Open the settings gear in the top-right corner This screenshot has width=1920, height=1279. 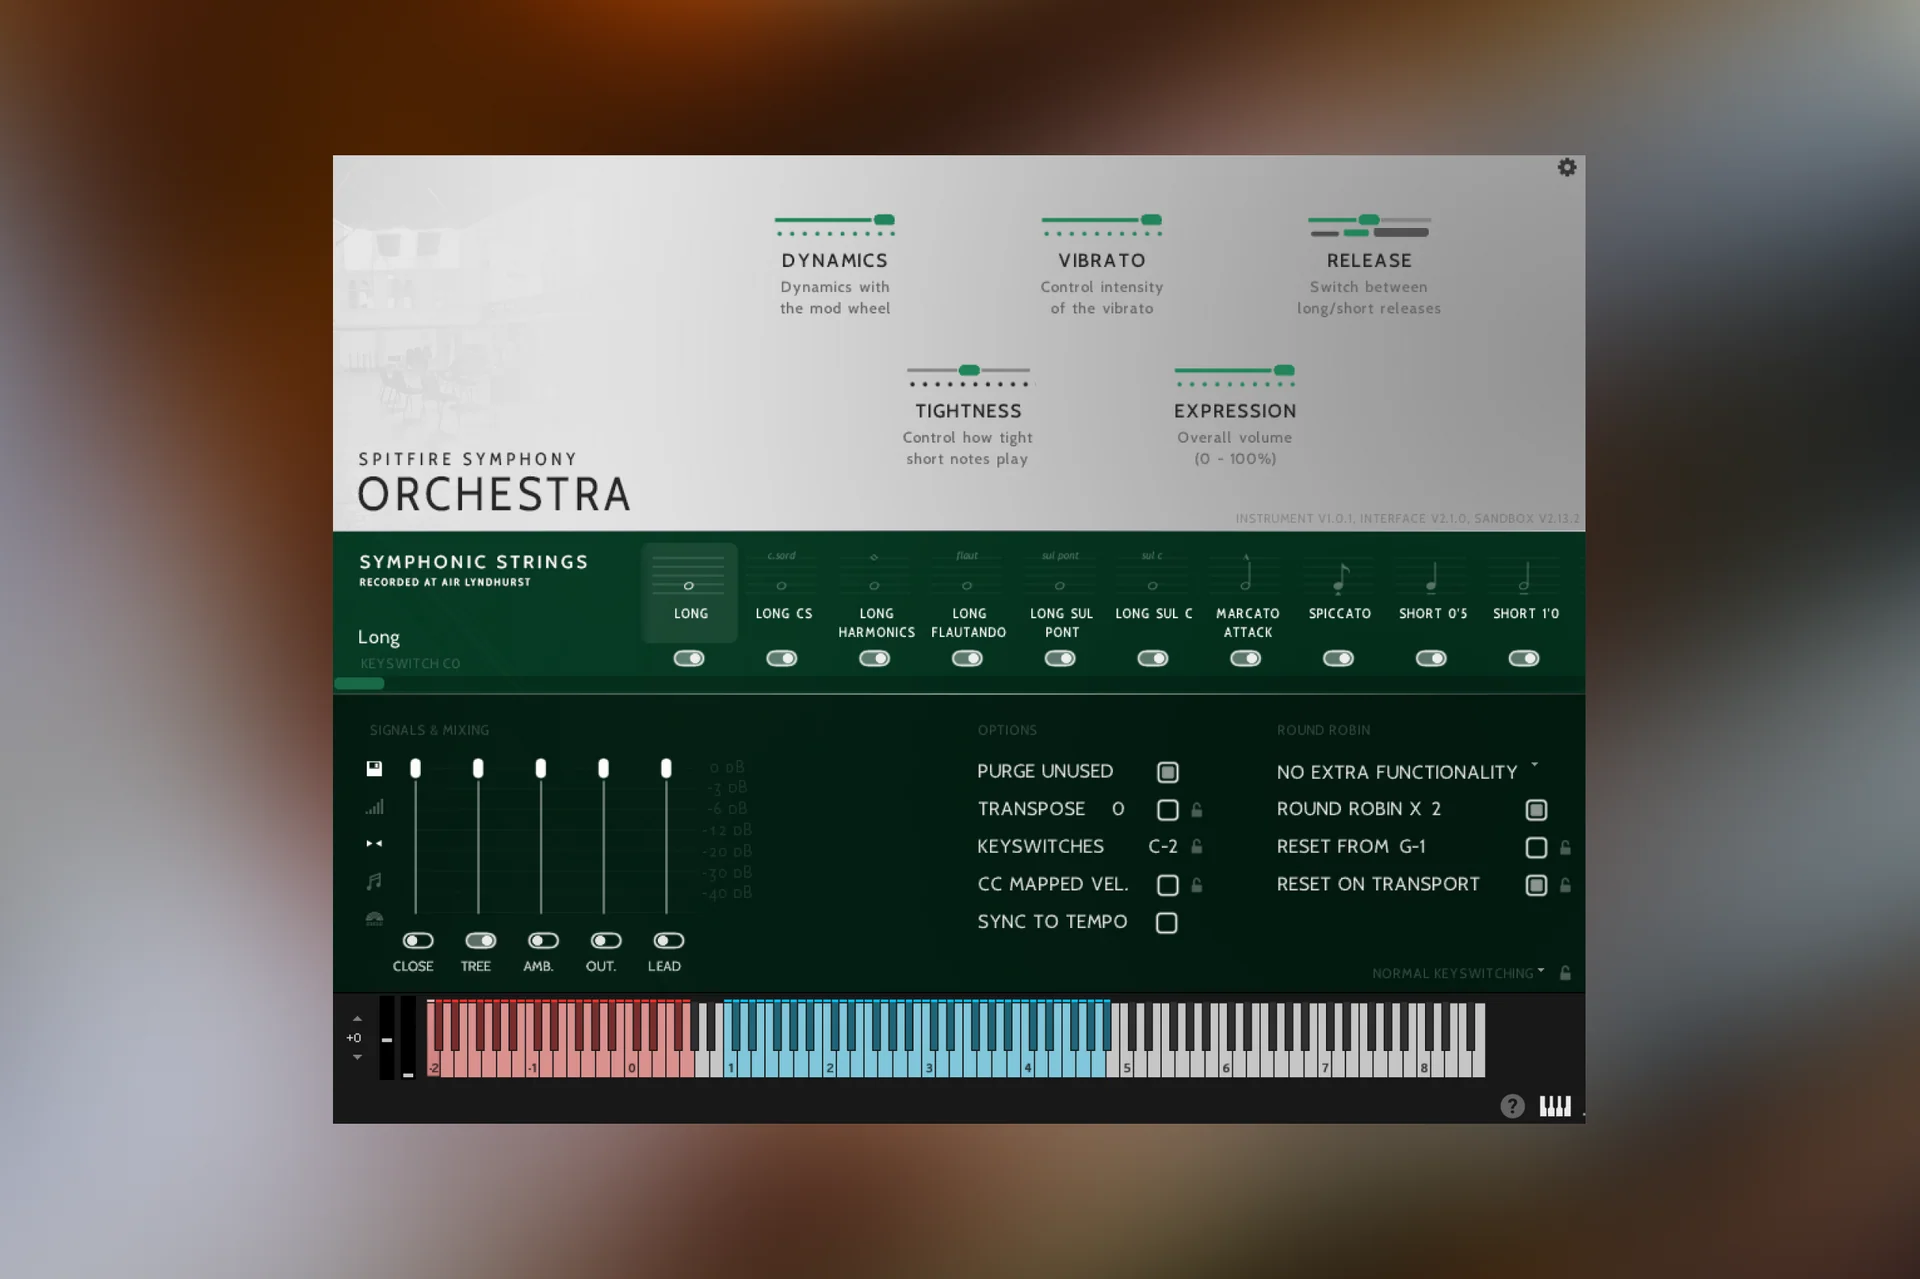coord(1567,168)
